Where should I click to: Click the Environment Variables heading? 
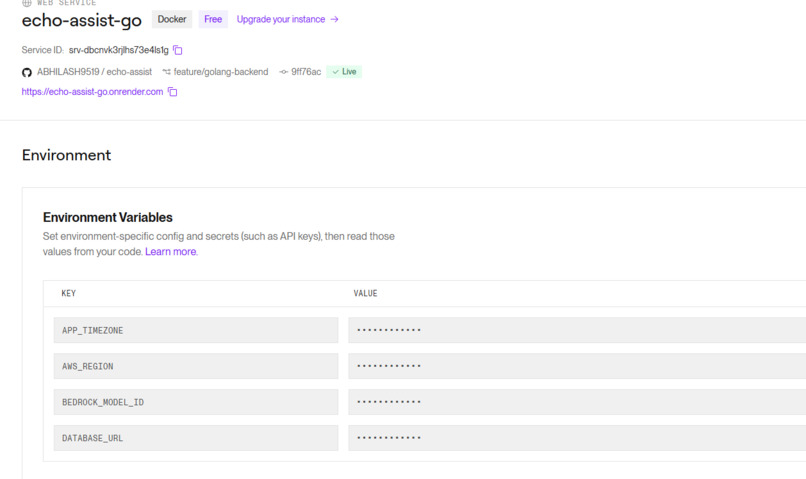pyautogui.click(x=107, y=217)
